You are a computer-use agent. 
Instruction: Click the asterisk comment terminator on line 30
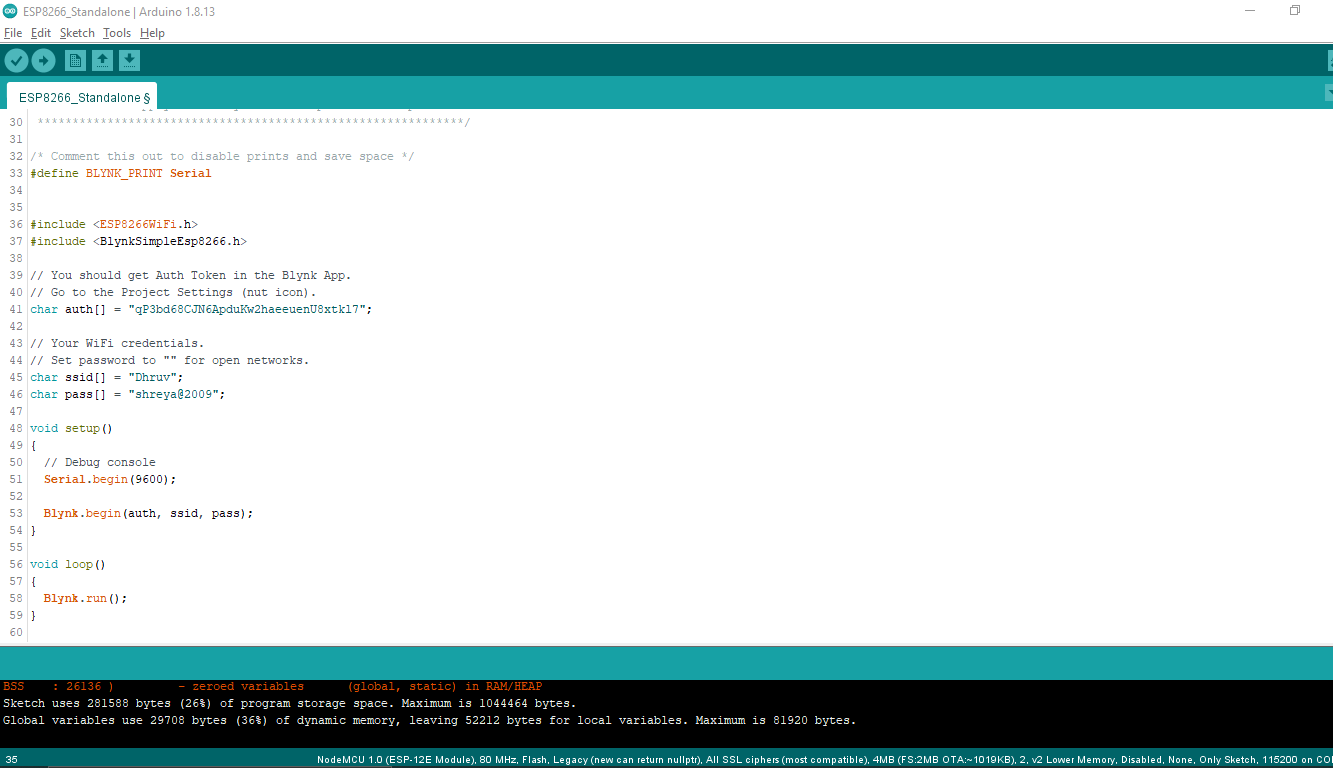253,122
